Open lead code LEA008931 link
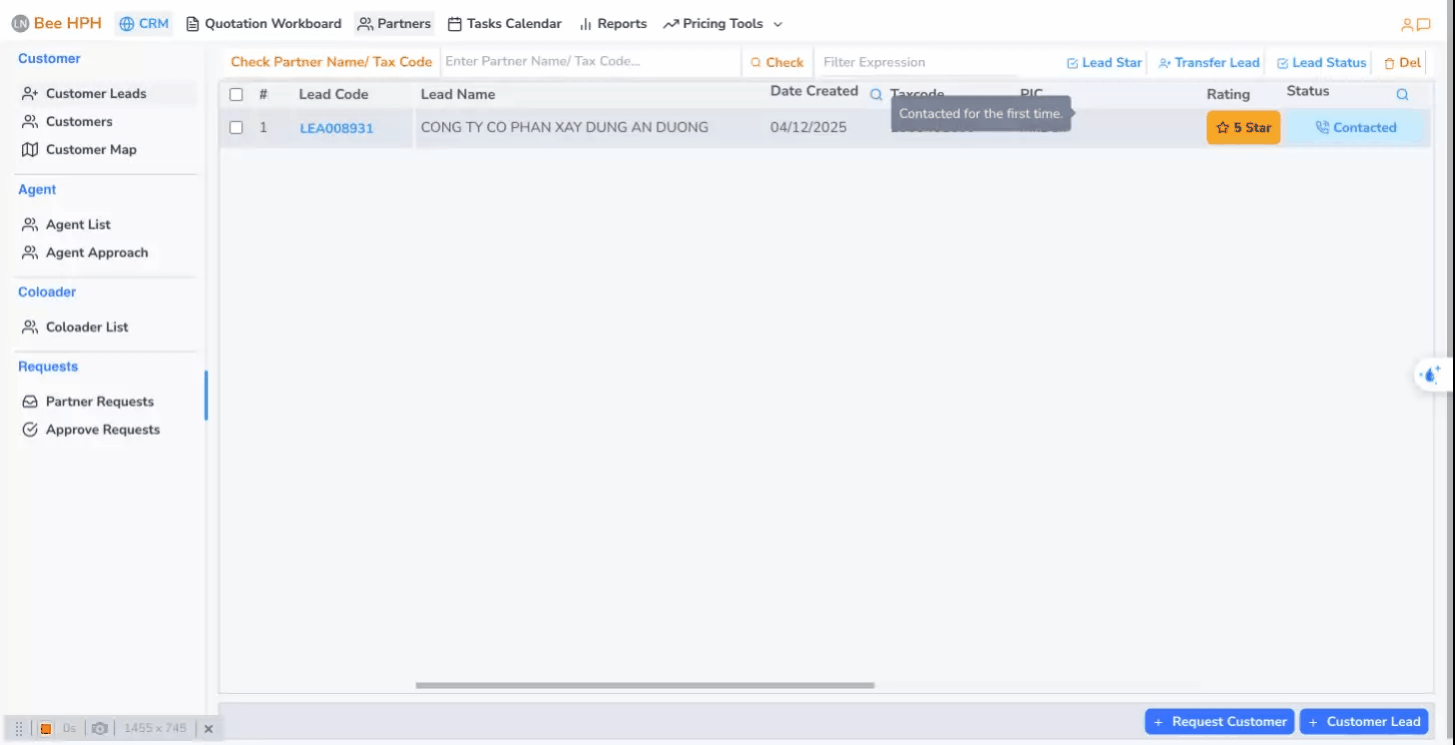This screenshot has height=745, width=1455. (336, 128)
